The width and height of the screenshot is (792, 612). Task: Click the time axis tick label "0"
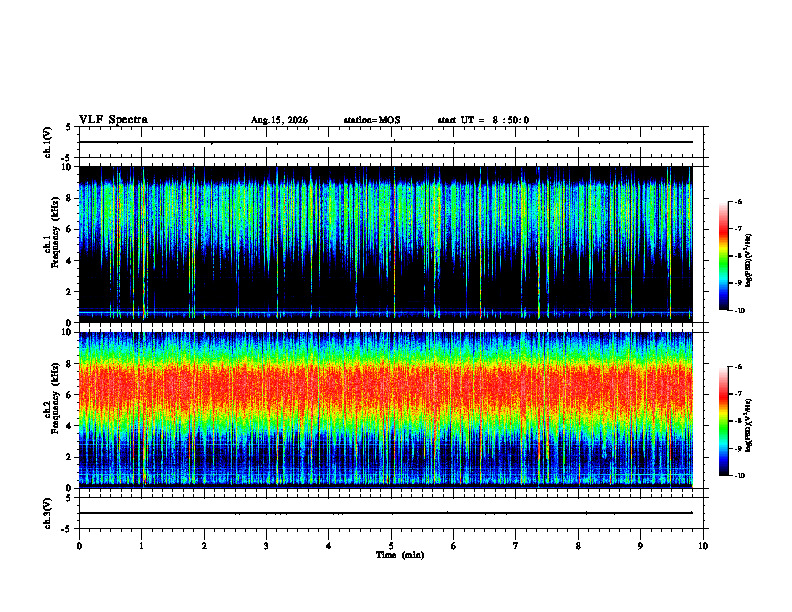79,546
